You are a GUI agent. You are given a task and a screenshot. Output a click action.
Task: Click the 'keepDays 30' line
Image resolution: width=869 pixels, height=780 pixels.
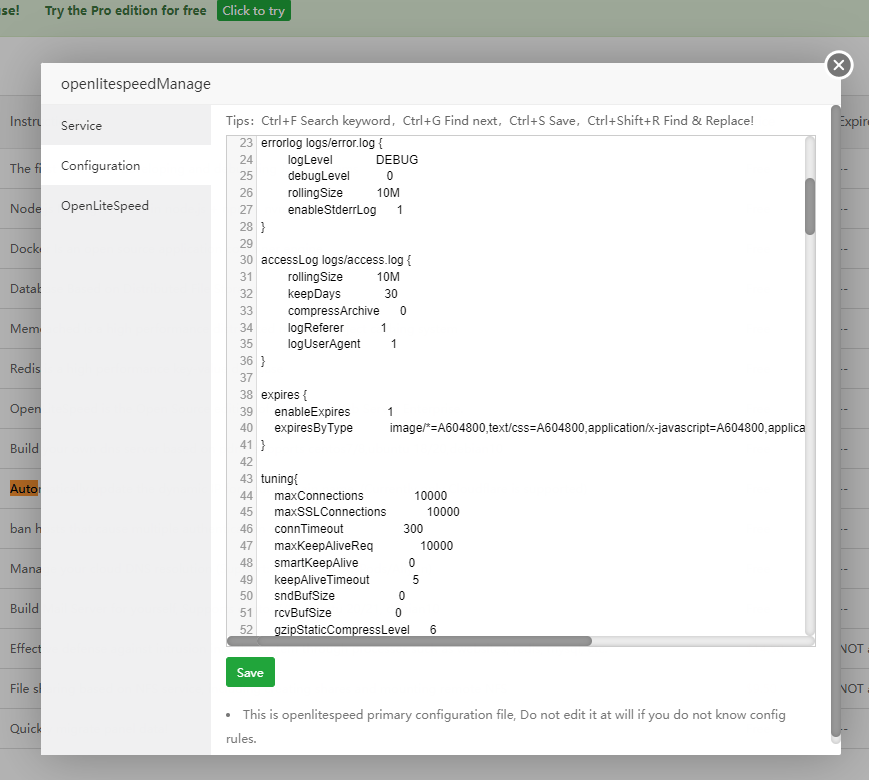(x=343, y=293)
